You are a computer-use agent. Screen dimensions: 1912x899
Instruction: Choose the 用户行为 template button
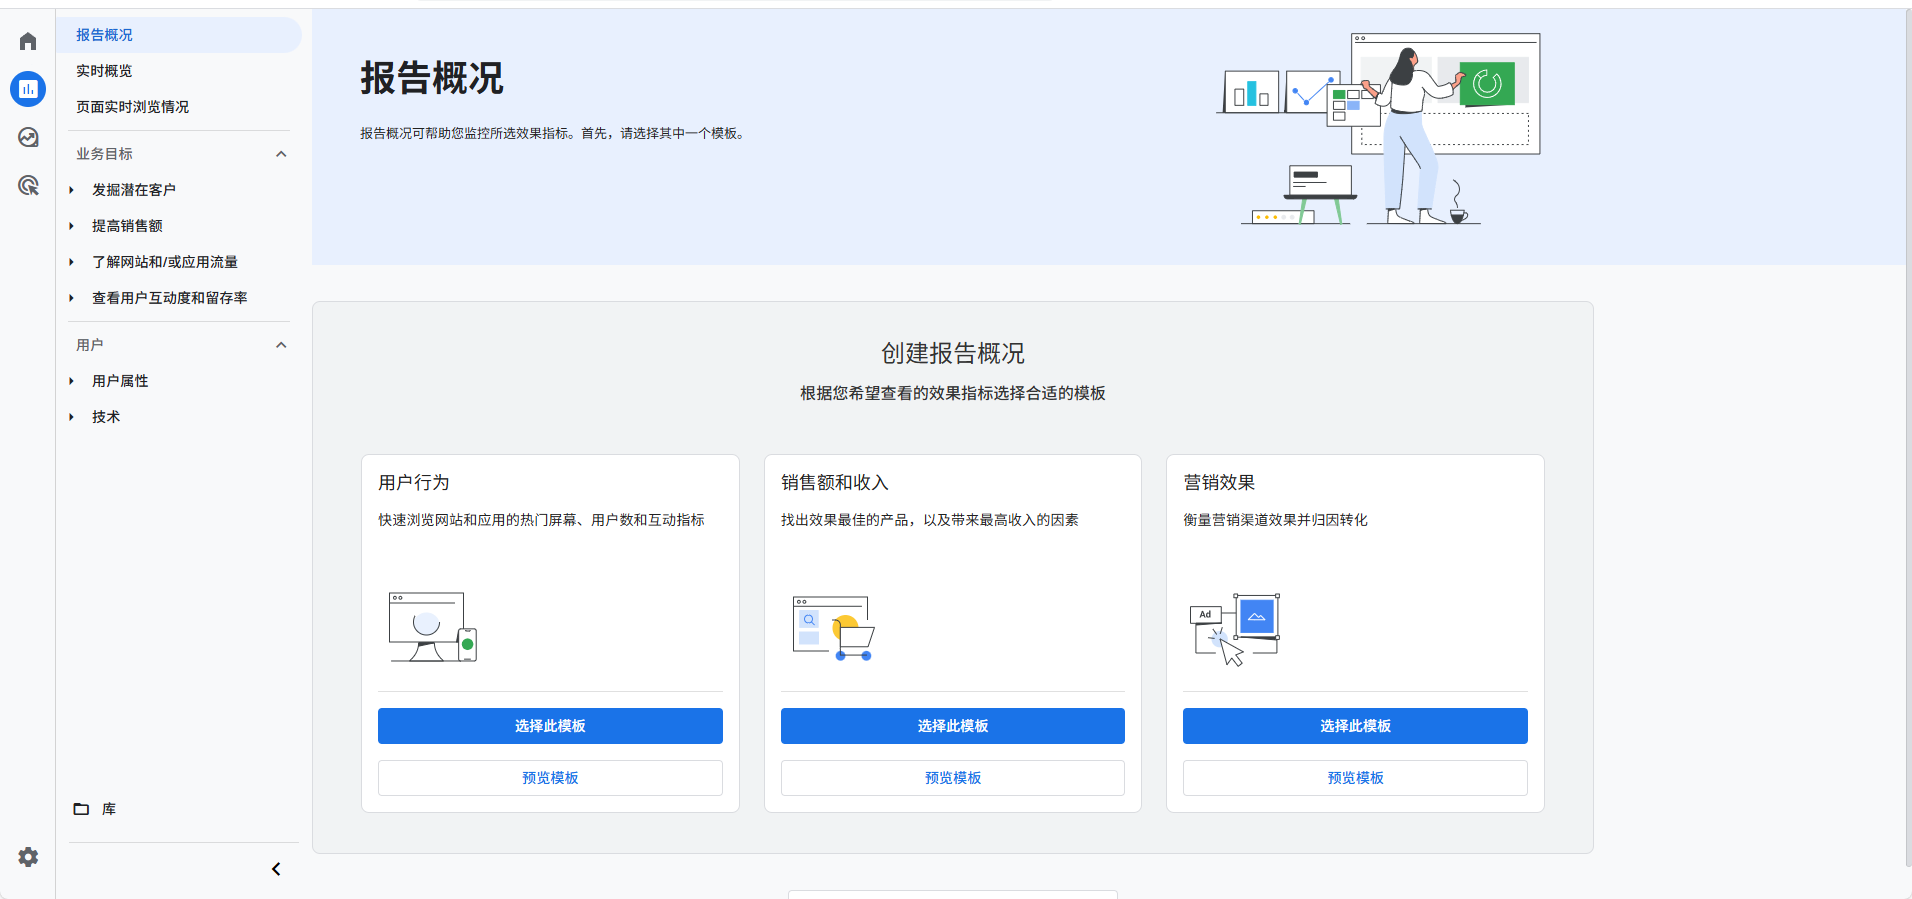(550, 726)
